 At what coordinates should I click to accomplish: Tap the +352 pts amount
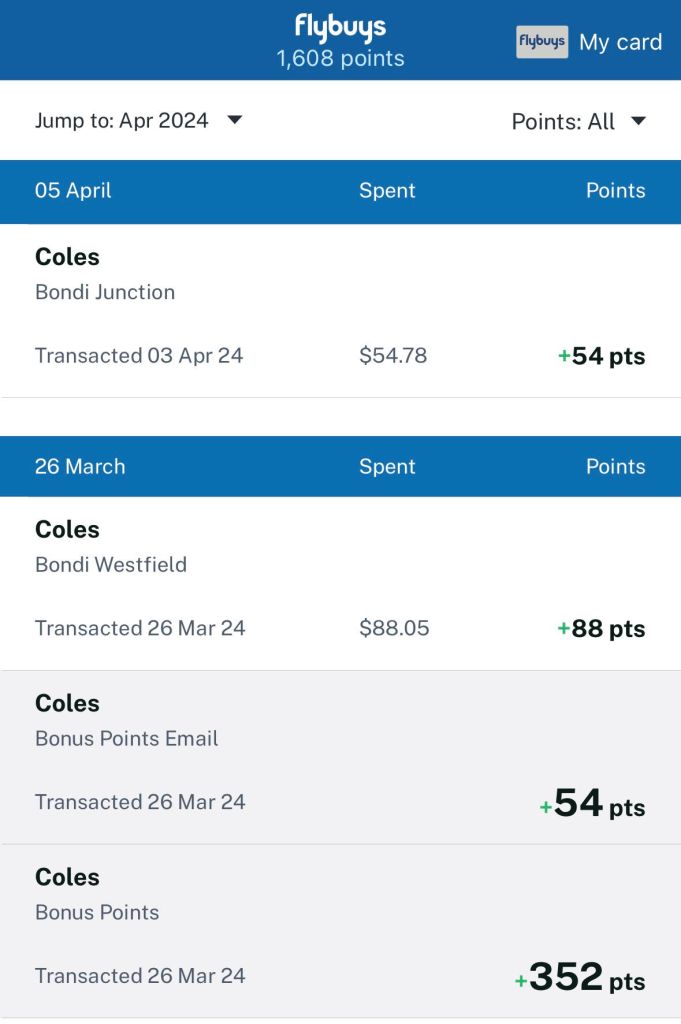(x=580, y=978)
